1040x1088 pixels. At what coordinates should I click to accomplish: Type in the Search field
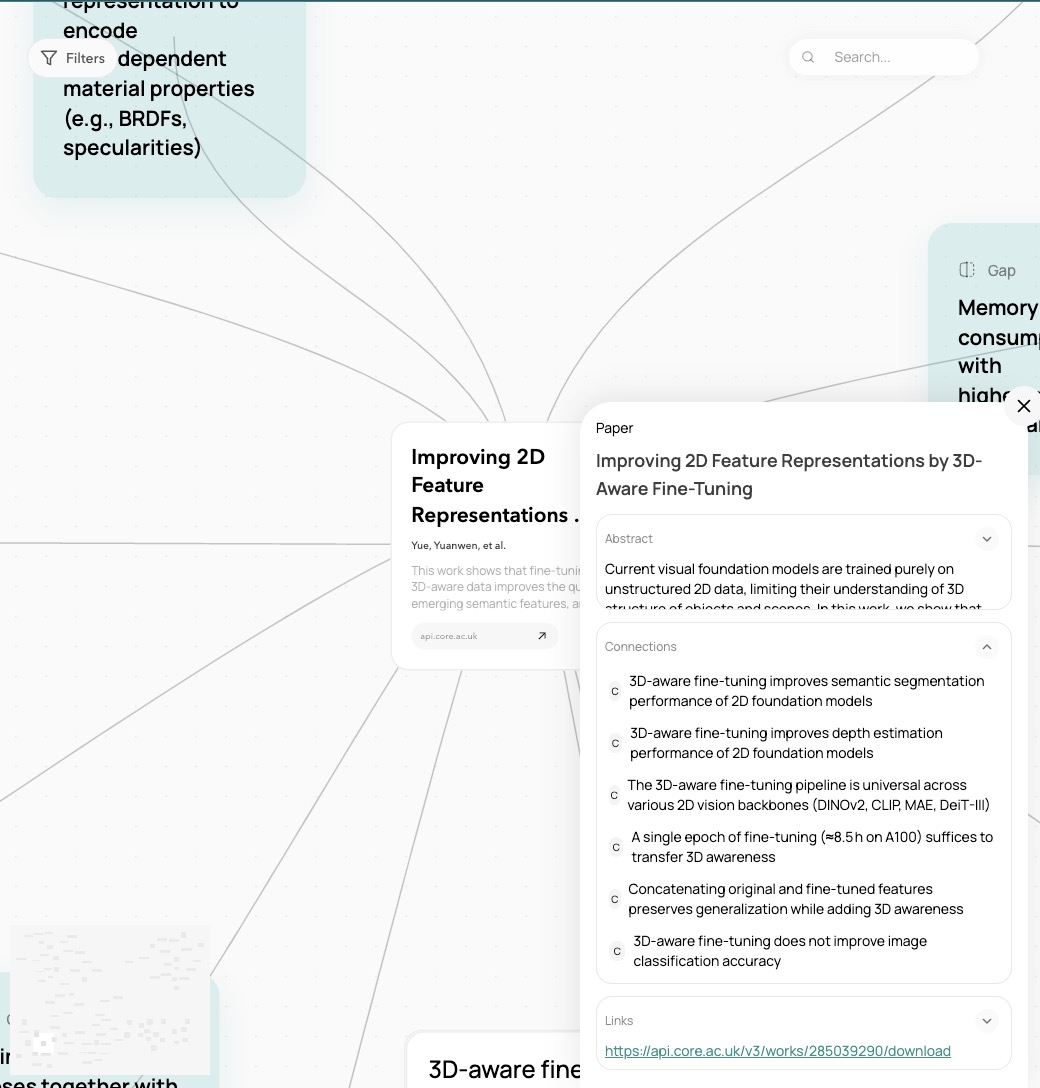pyautogui.click(x=895, y=57)
